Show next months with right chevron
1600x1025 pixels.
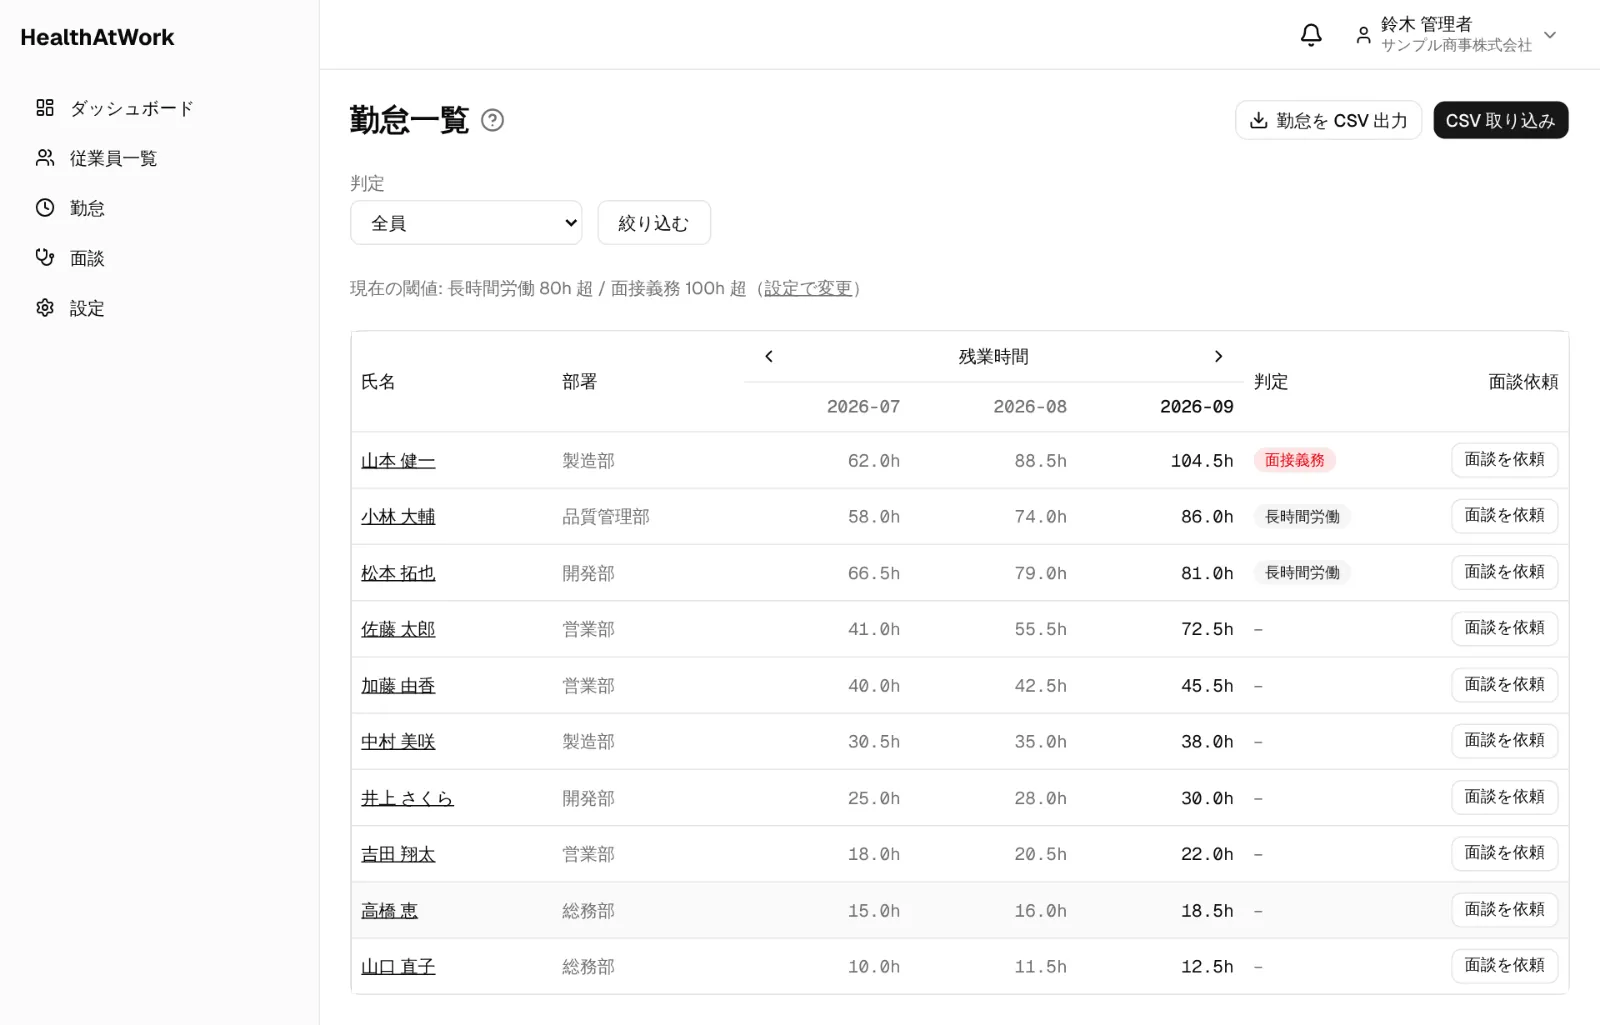(x=1218, y=356)
